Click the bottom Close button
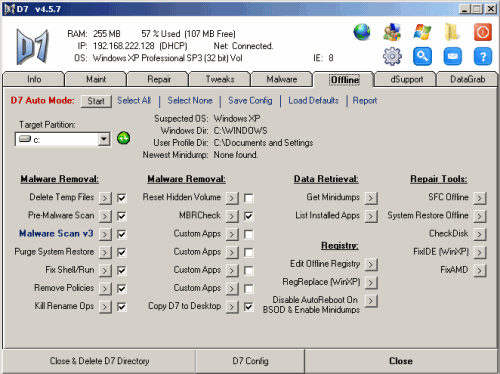This screenshot has width=500, height=374. coord(401,361)
